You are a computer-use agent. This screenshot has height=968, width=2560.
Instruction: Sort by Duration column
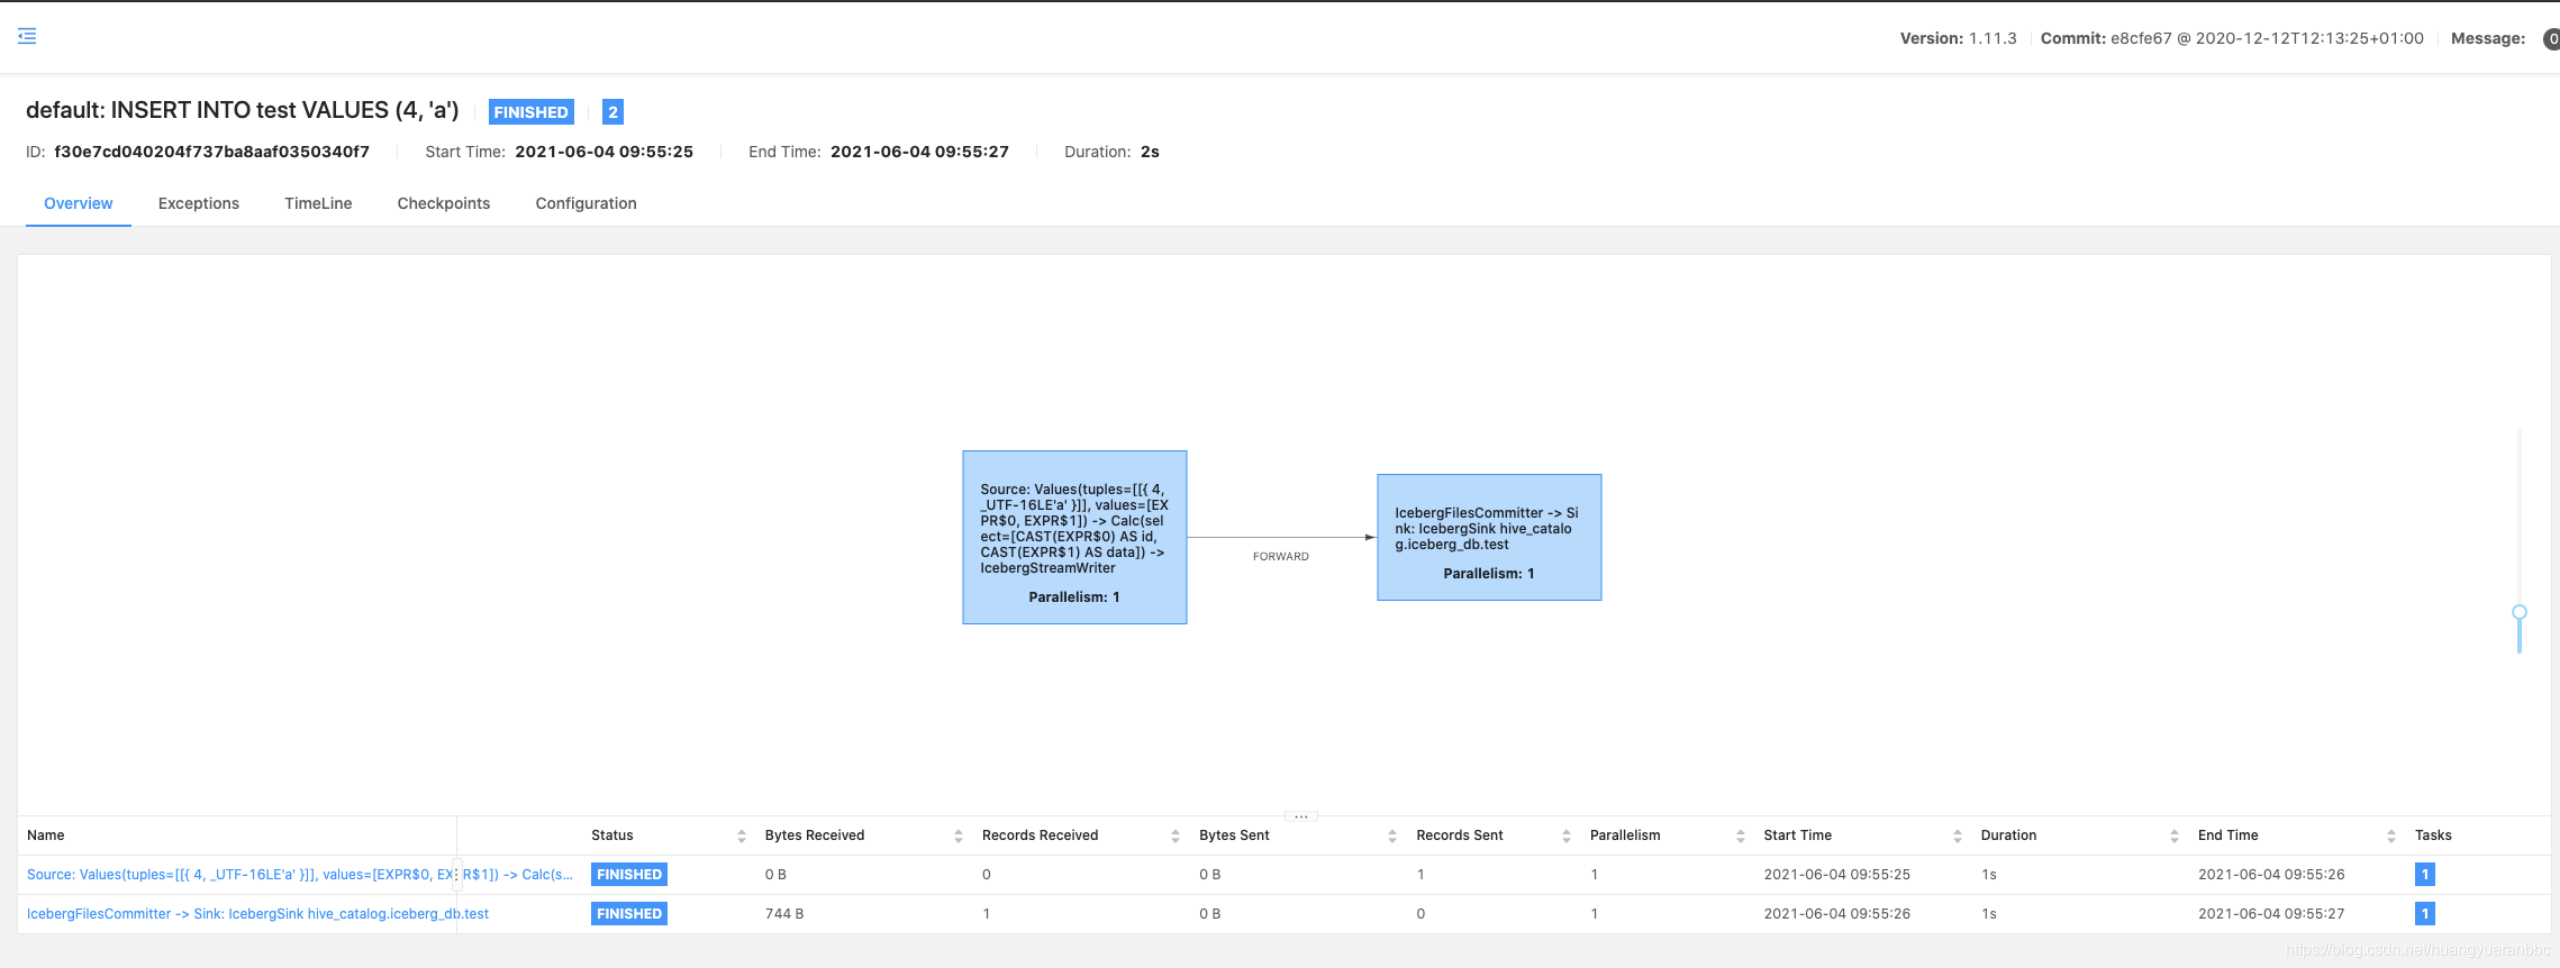[x=2174, y=836]
